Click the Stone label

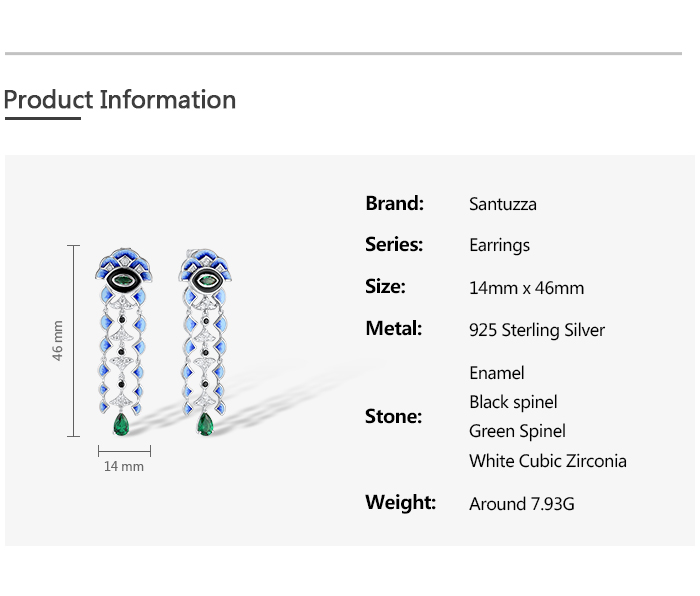pos(393,417)
